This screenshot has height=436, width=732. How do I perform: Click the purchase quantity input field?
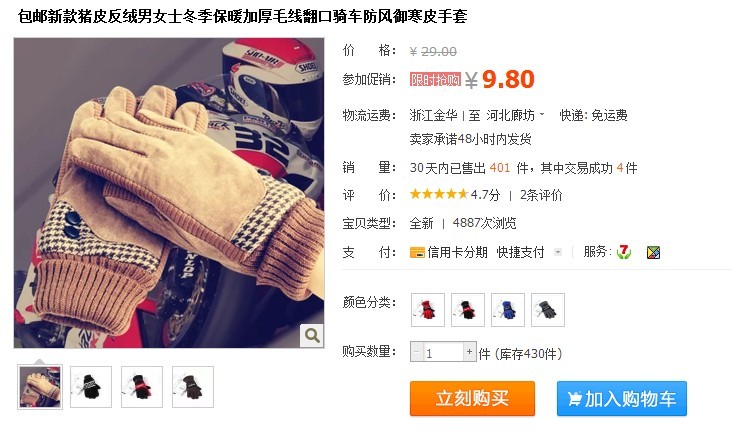pos(443,352)
